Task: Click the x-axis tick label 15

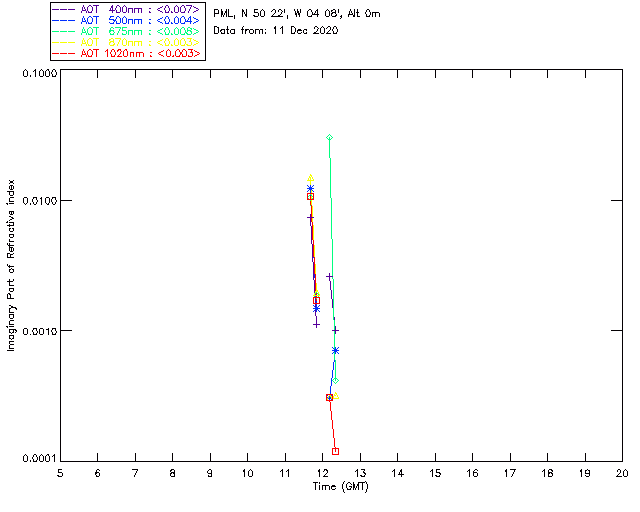Action: click(435, 473)
